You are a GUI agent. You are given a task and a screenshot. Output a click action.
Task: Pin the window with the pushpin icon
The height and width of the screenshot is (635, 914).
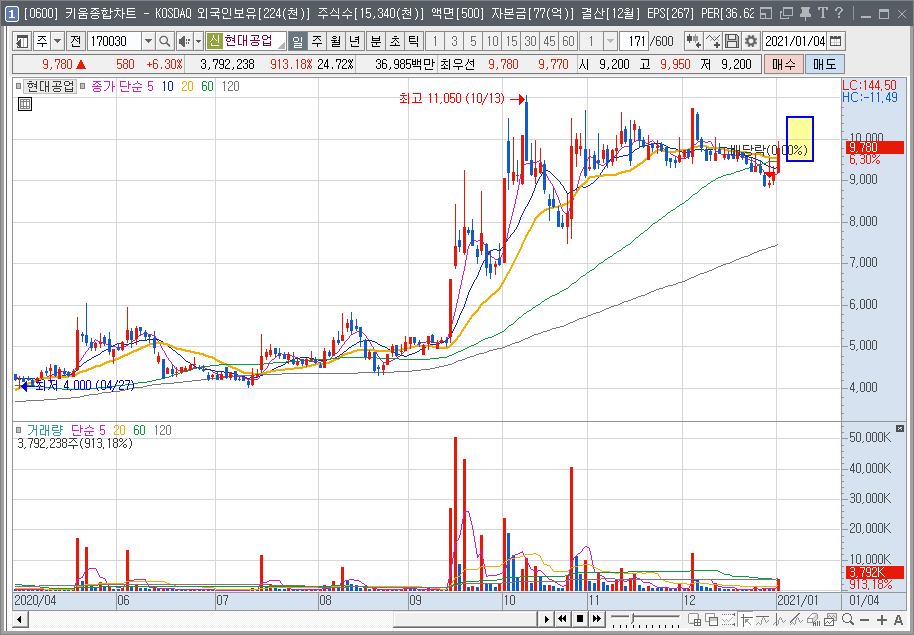click(805, 13)
